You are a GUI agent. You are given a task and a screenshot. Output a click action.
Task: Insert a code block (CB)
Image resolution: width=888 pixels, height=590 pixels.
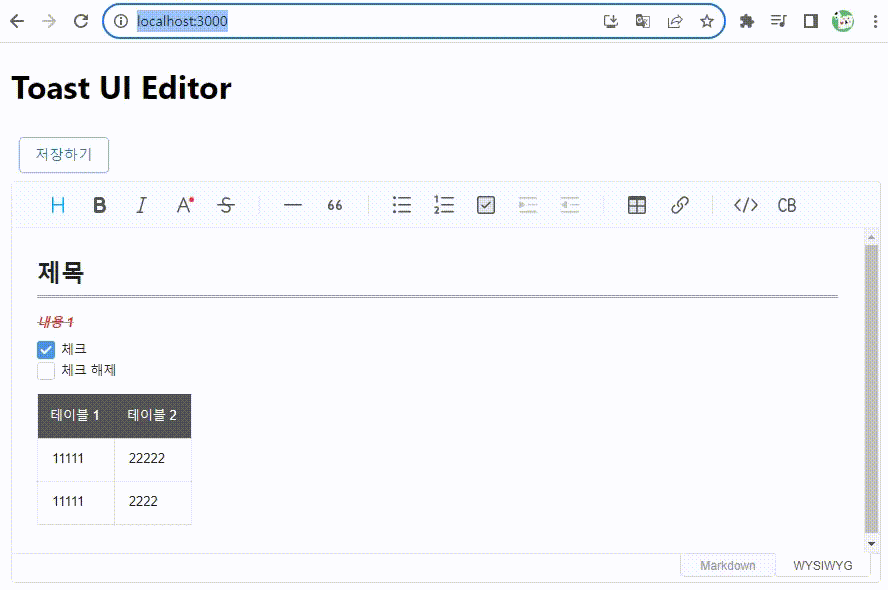[787, 205]
